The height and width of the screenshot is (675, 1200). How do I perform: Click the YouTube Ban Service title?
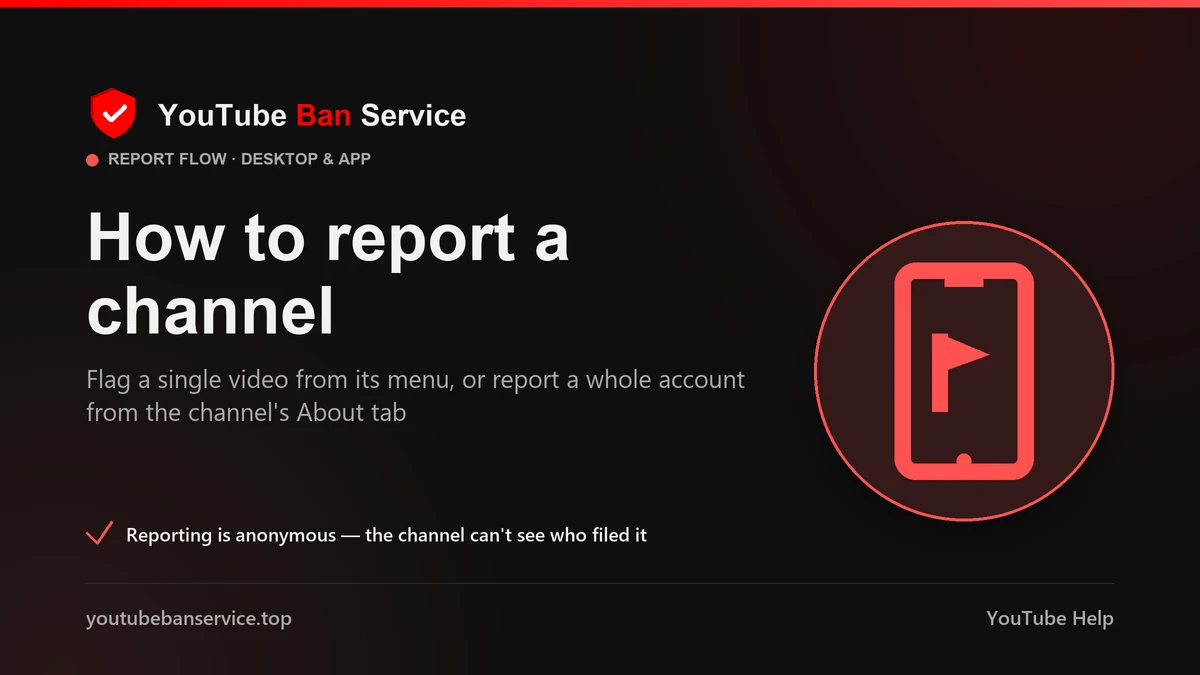click(312, 115)
